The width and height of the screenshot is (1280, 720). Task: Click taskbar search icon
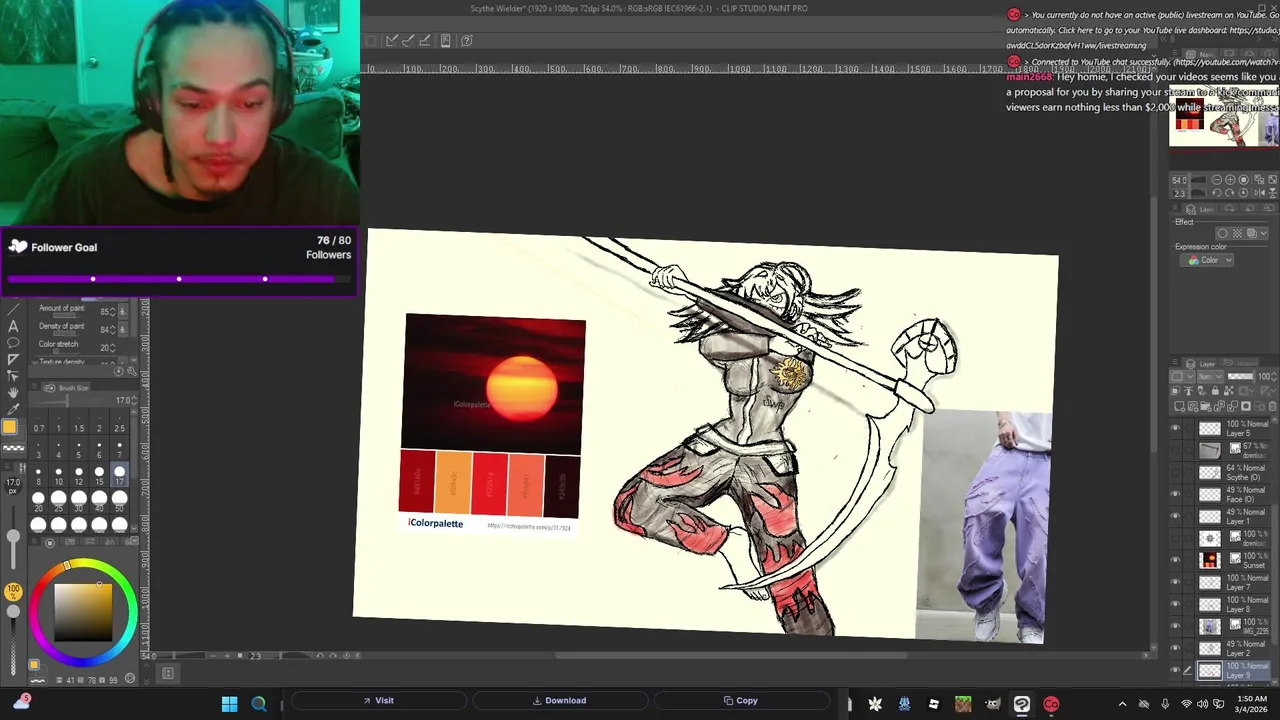click(x=259, y=704)
